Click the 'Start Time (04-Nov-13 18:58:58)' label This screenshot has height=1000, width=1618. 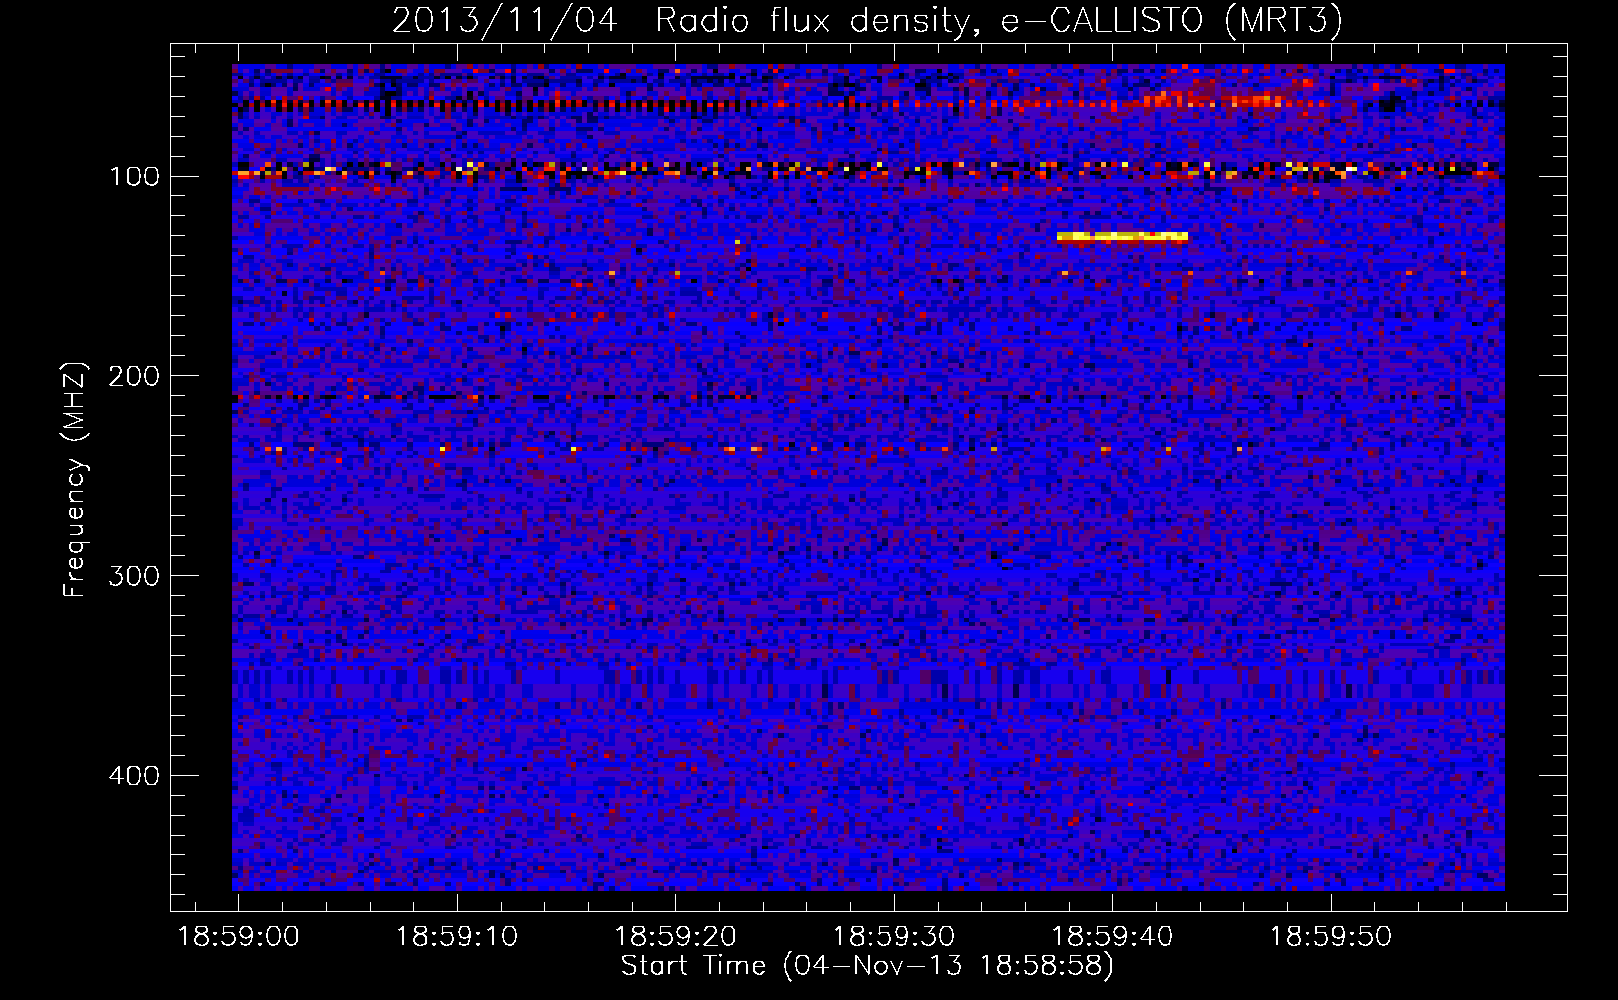(867, 966)
